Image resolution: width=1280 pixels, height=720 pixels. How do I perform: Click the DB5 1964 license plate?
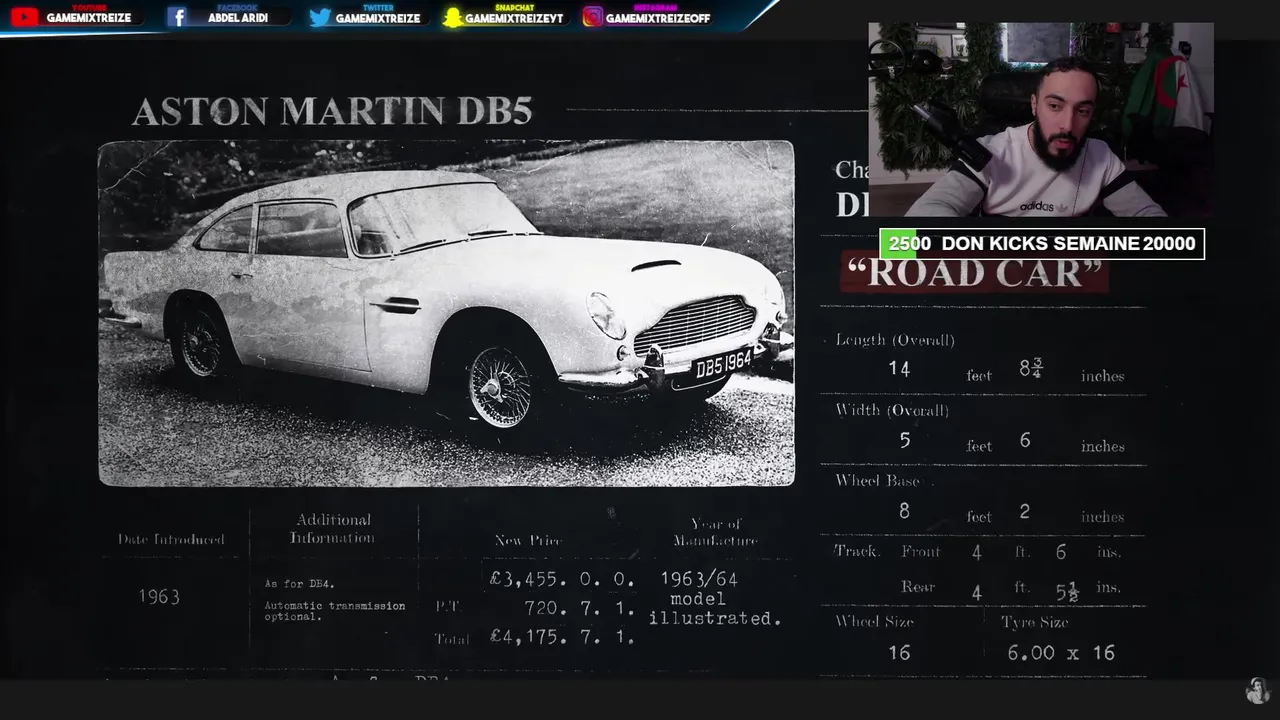pyautogui.click(x=723, y=363)
